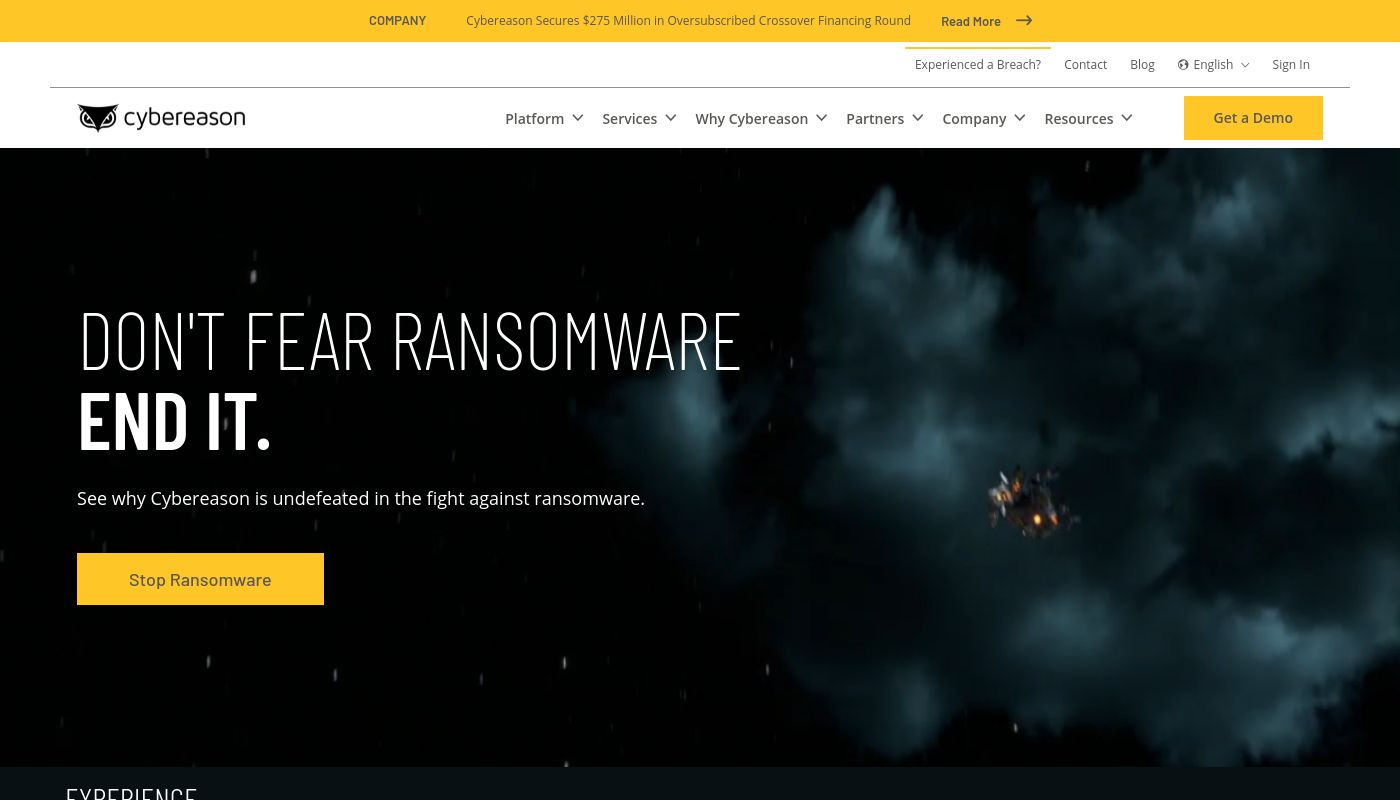Click the globe icon next to English

(x=1183, y=65)
